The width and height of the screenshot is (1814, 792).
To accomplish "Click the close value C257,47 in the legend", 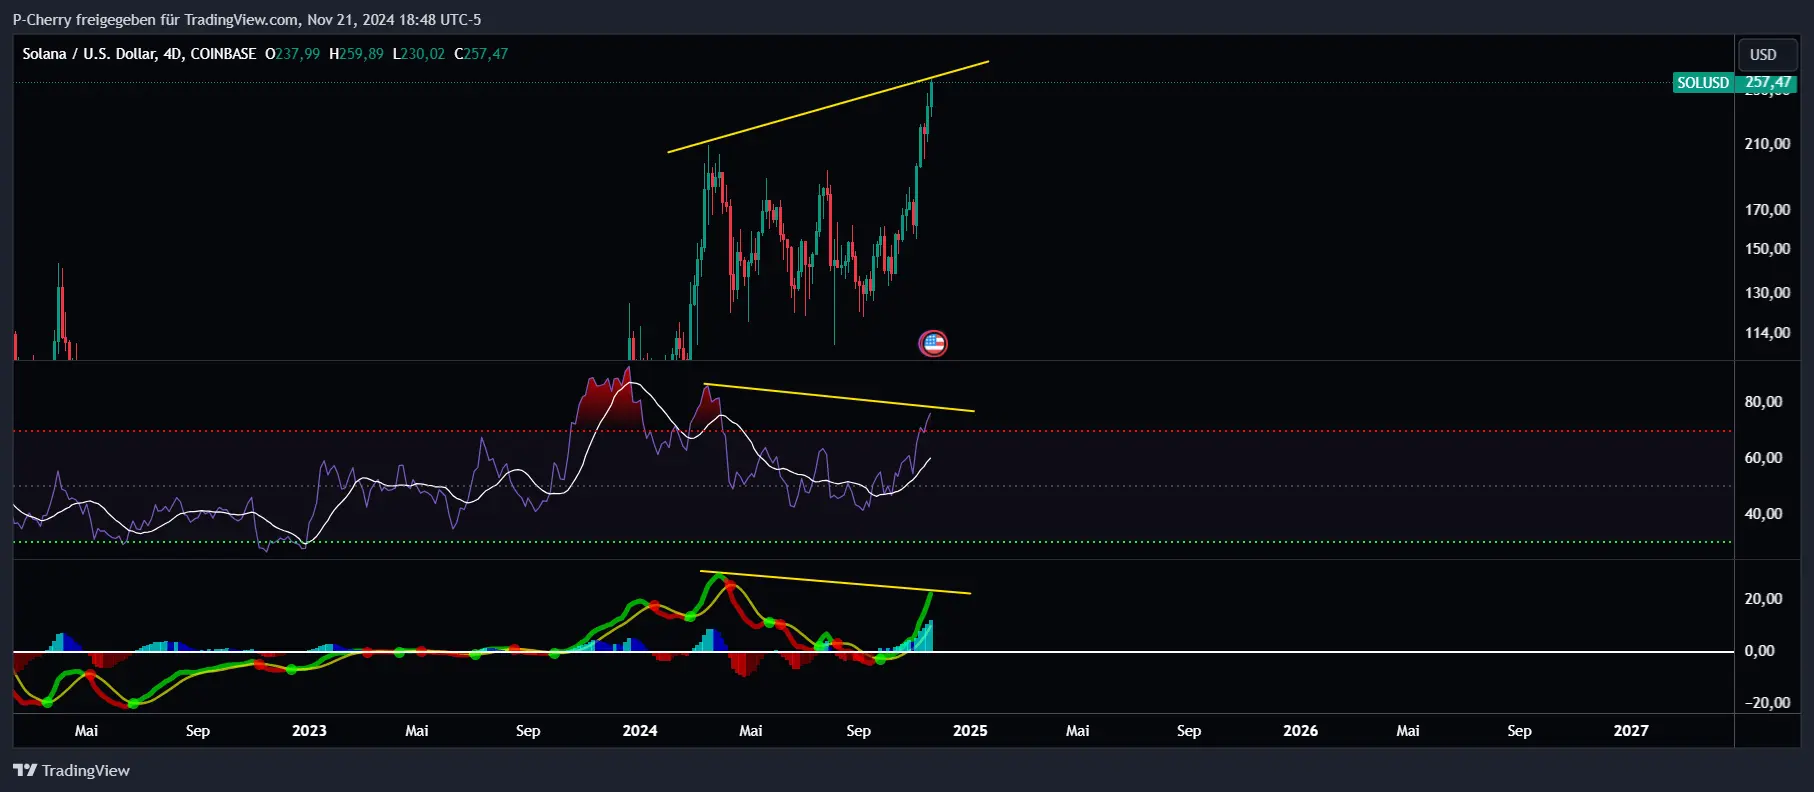I will pyautogui.click(x=481, y=54).
